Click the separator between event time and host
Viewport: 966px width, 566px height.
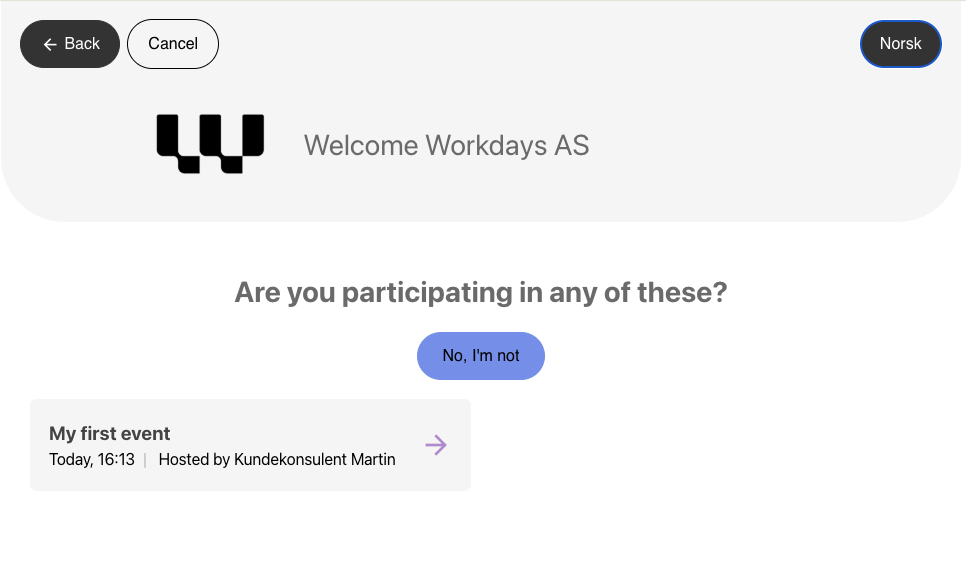[x=145, y=460]
